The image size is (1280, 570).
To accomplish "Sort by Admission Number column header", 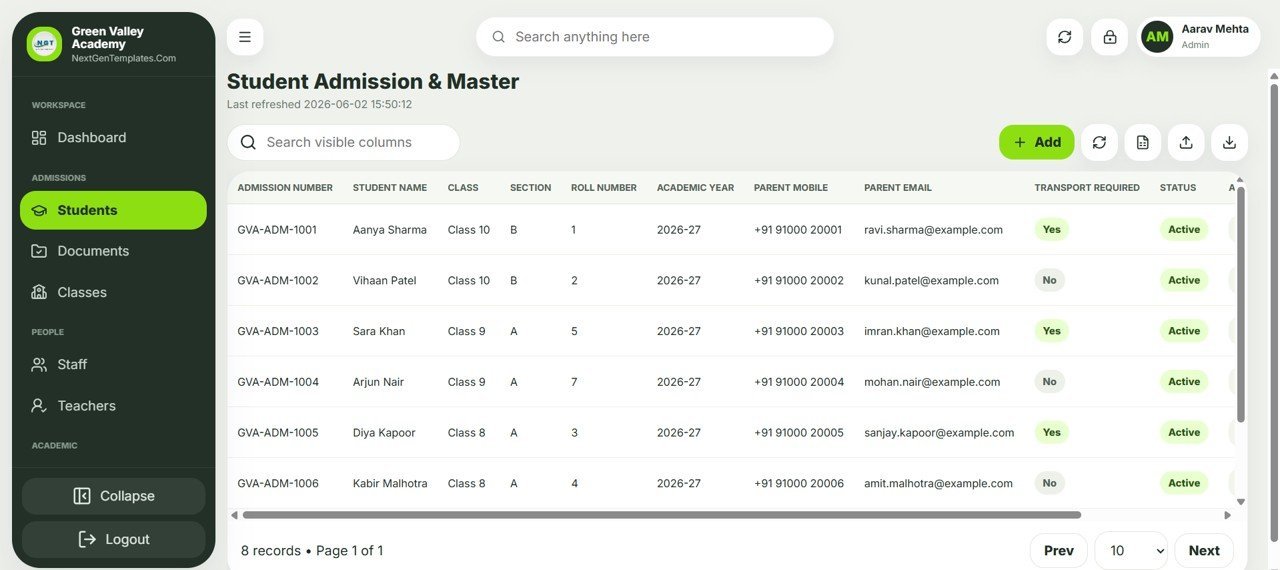I will tap(285, 188).
